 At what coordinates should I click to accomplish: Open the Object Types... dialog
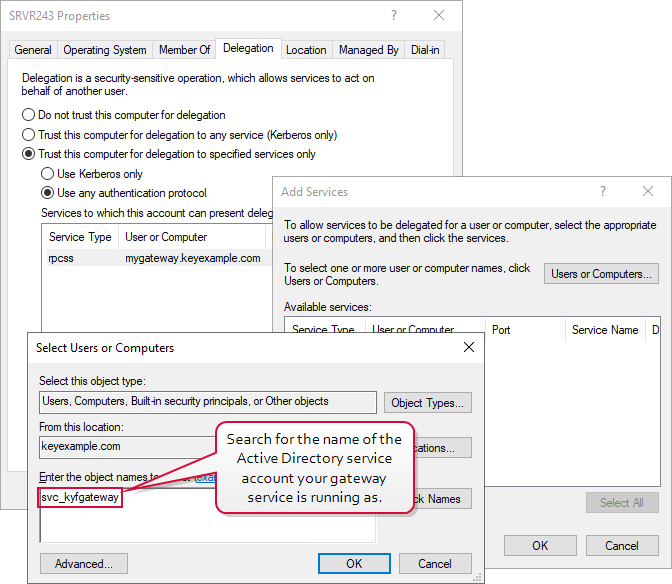click(427, 402)
